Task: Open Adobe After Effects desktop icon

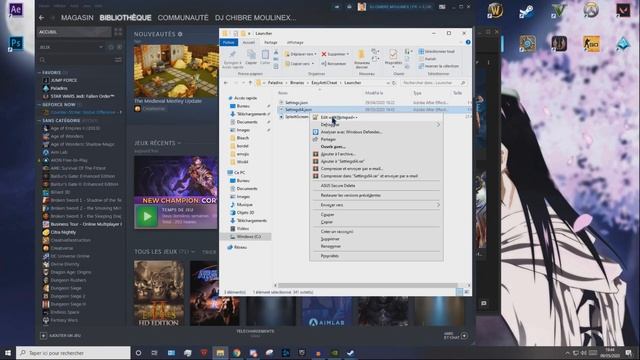Action: click(16, 9)
